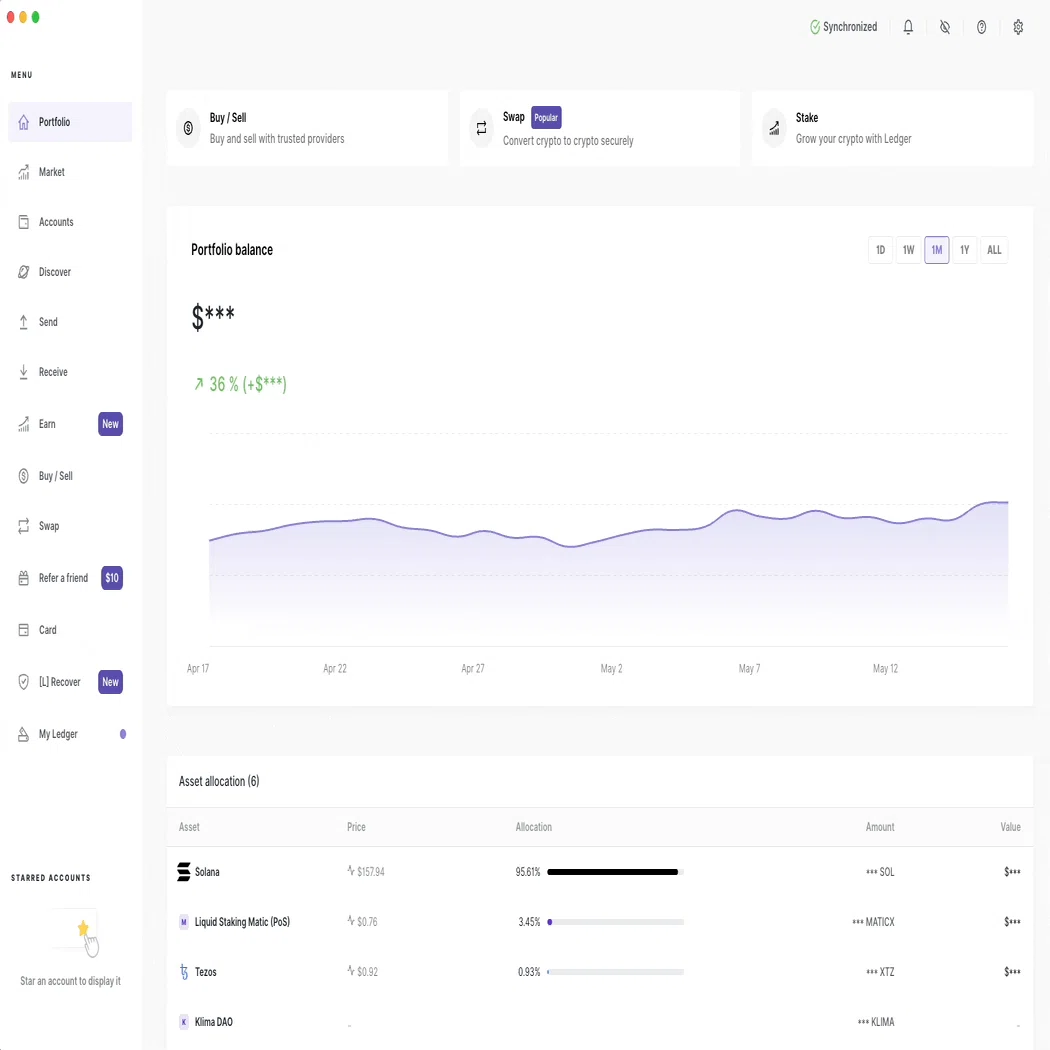
Task: Click the dot indicator beside My Ledger
Action: [x=123, y=734]
